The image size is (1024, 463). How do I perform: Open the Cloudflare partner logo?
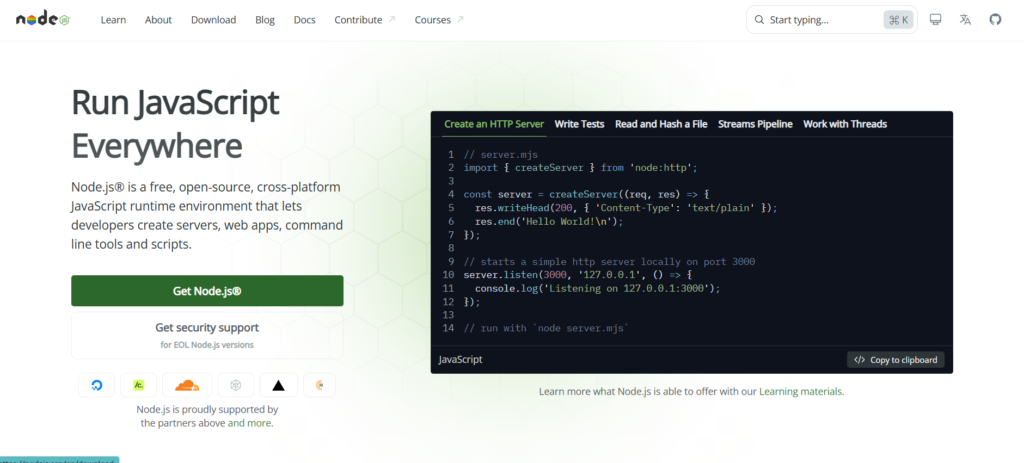(x=187, y=385)
